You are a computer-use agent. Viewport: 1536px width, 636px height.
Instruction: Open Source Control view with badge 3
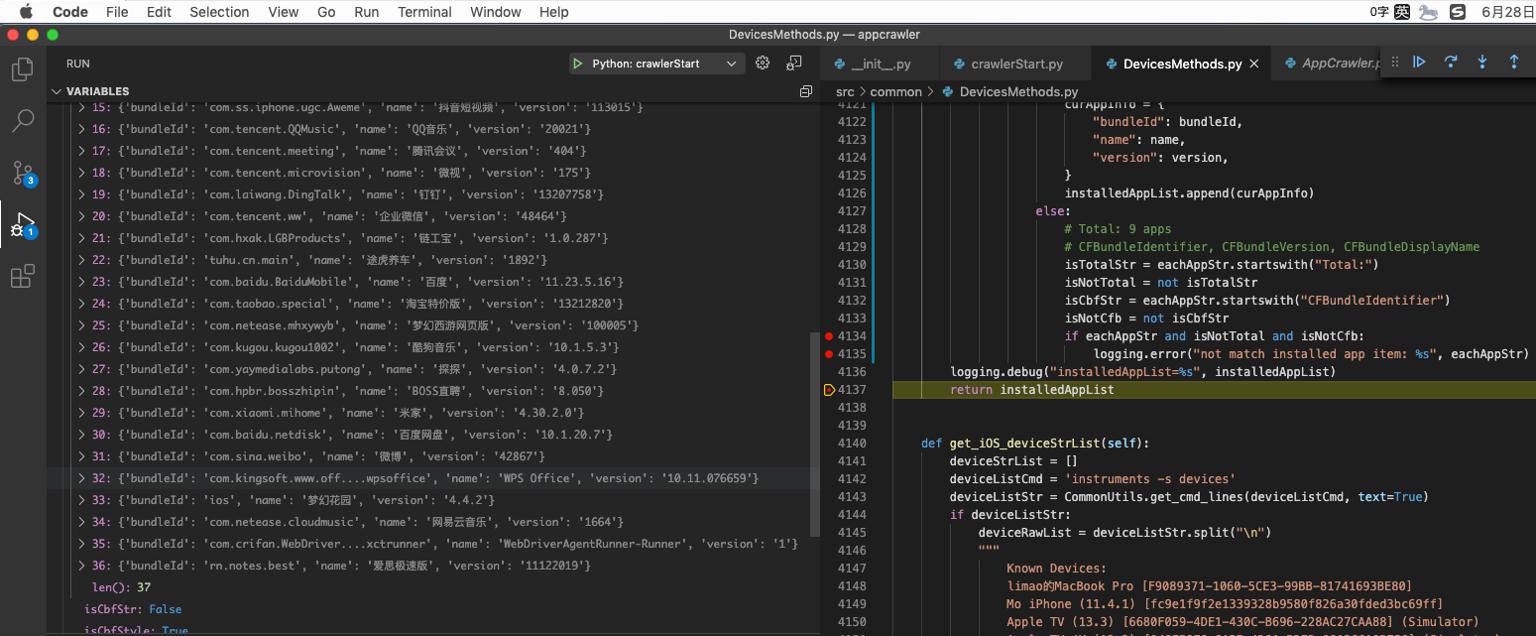pyautogui.click(x=22, y=173)
